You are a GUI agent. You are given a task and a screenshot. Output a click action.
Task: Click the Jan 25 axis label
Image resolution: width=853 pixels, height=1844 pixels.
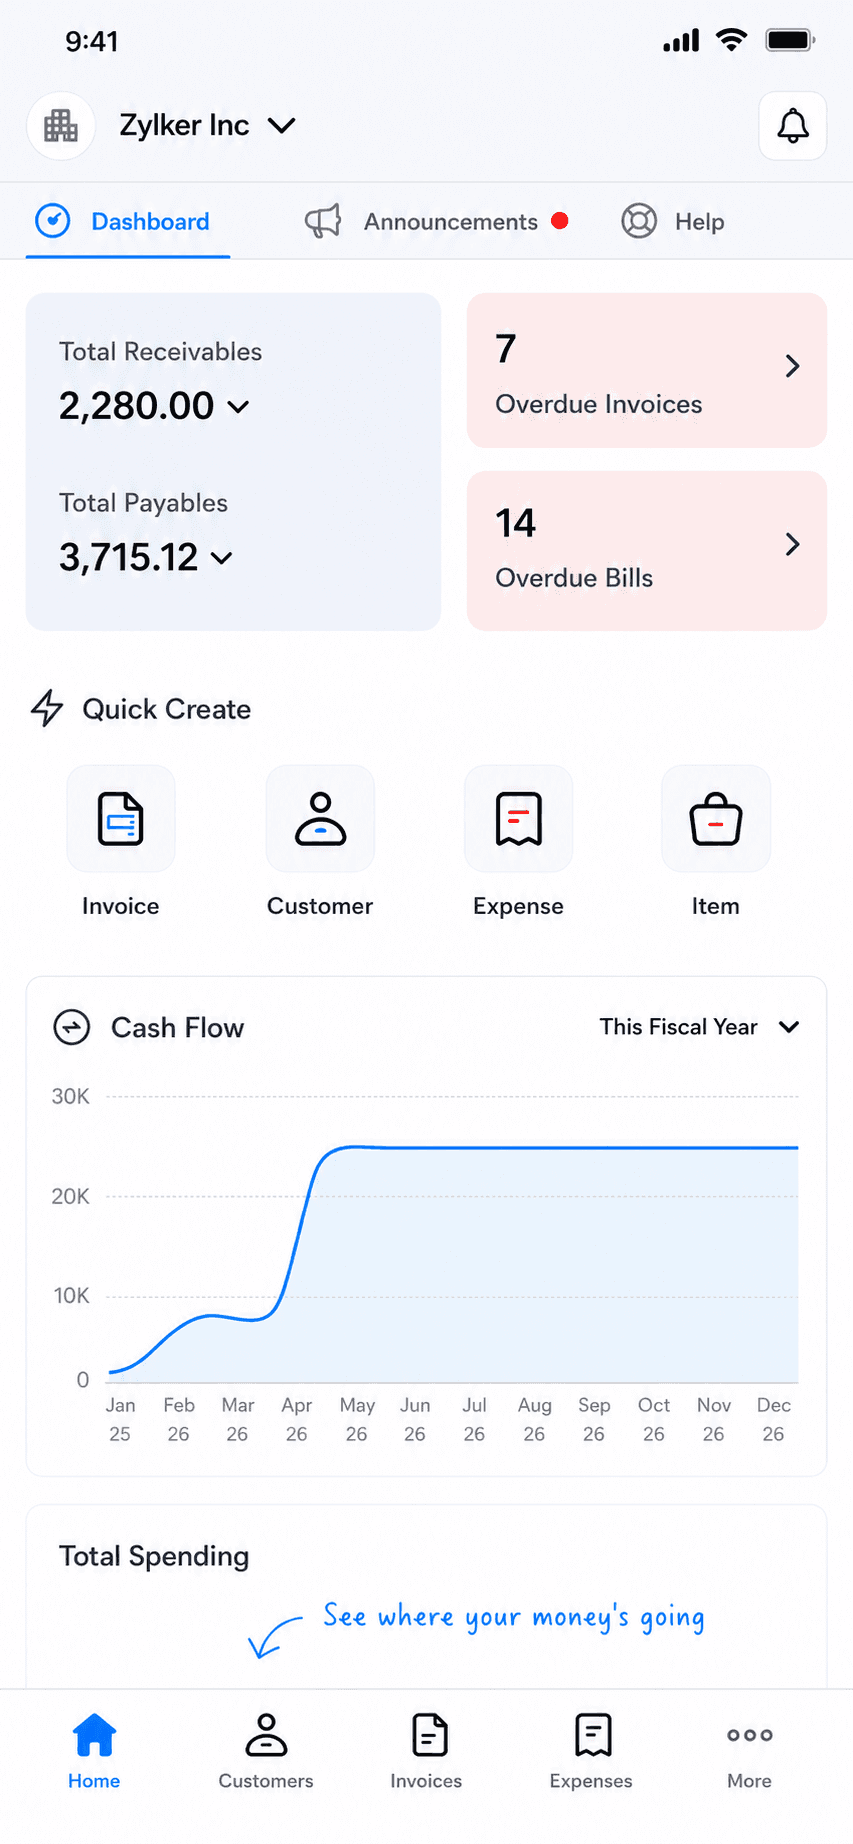coord(120,1419)
